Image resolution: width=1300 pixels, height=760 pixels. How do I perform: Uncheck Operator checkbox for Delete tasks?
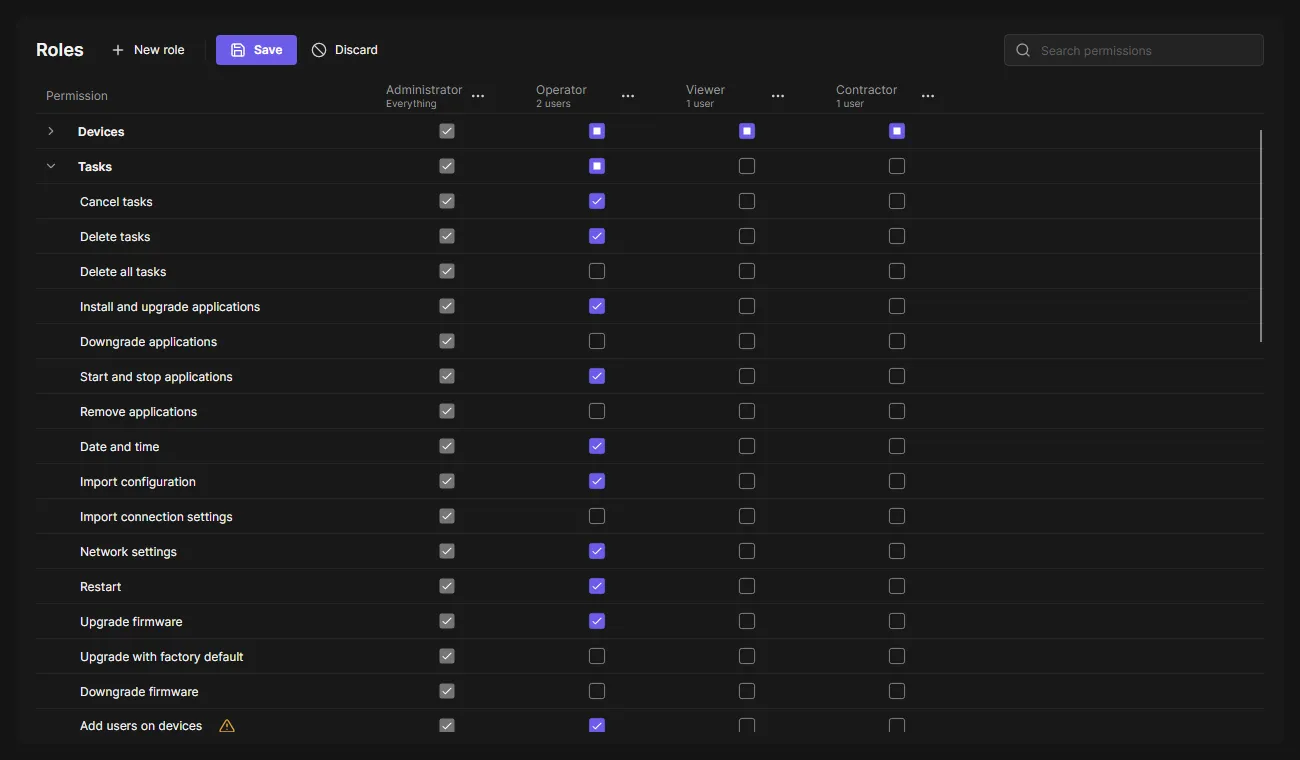click(597, 236)
